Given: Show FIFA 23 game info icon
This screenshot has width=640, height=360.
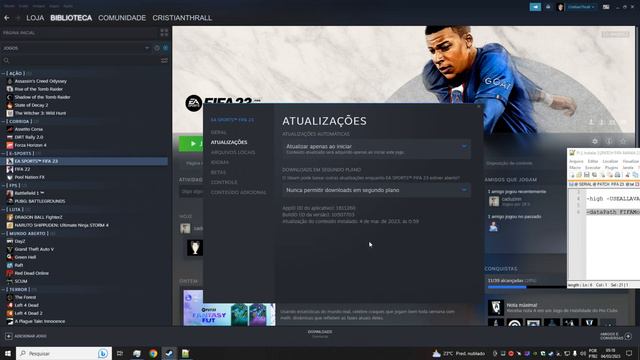Looking at the screenshot, I should (609, 141).
